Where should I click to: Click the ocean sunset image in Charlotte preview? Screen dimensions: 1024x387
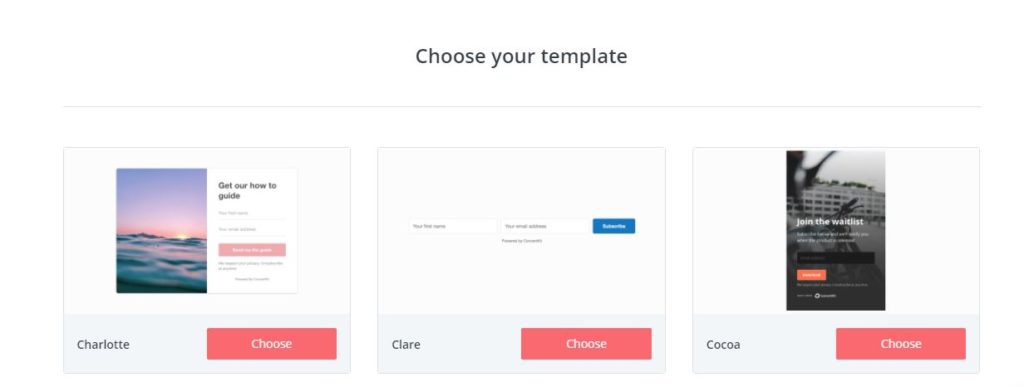click(x=162, y=231)
